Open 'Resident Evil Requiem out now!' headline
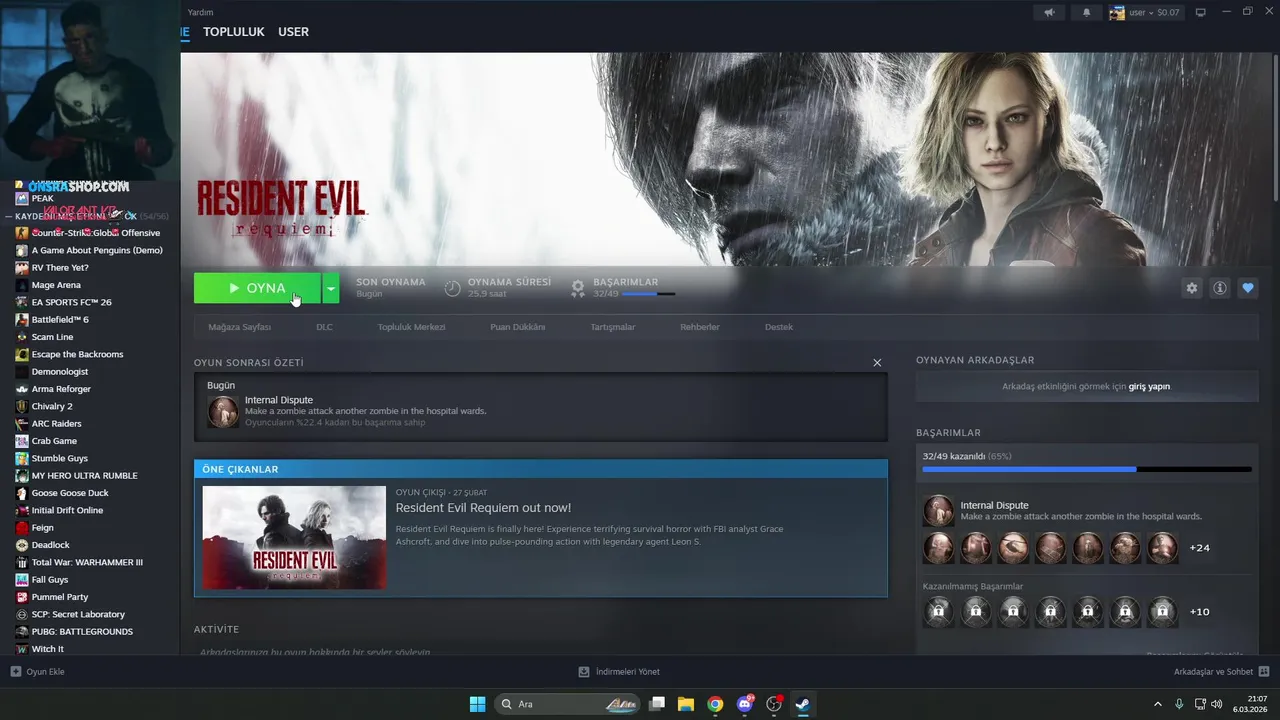This screenshot has height=720, width=1280. (483, 508)
